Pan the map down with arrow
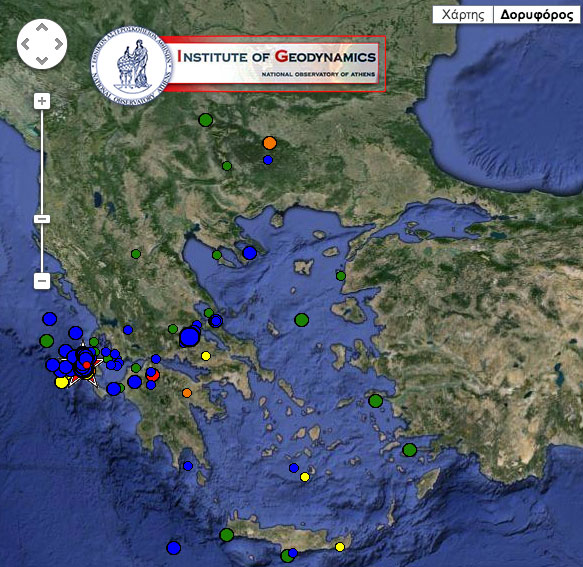583x567 pixels. (42, 60)
